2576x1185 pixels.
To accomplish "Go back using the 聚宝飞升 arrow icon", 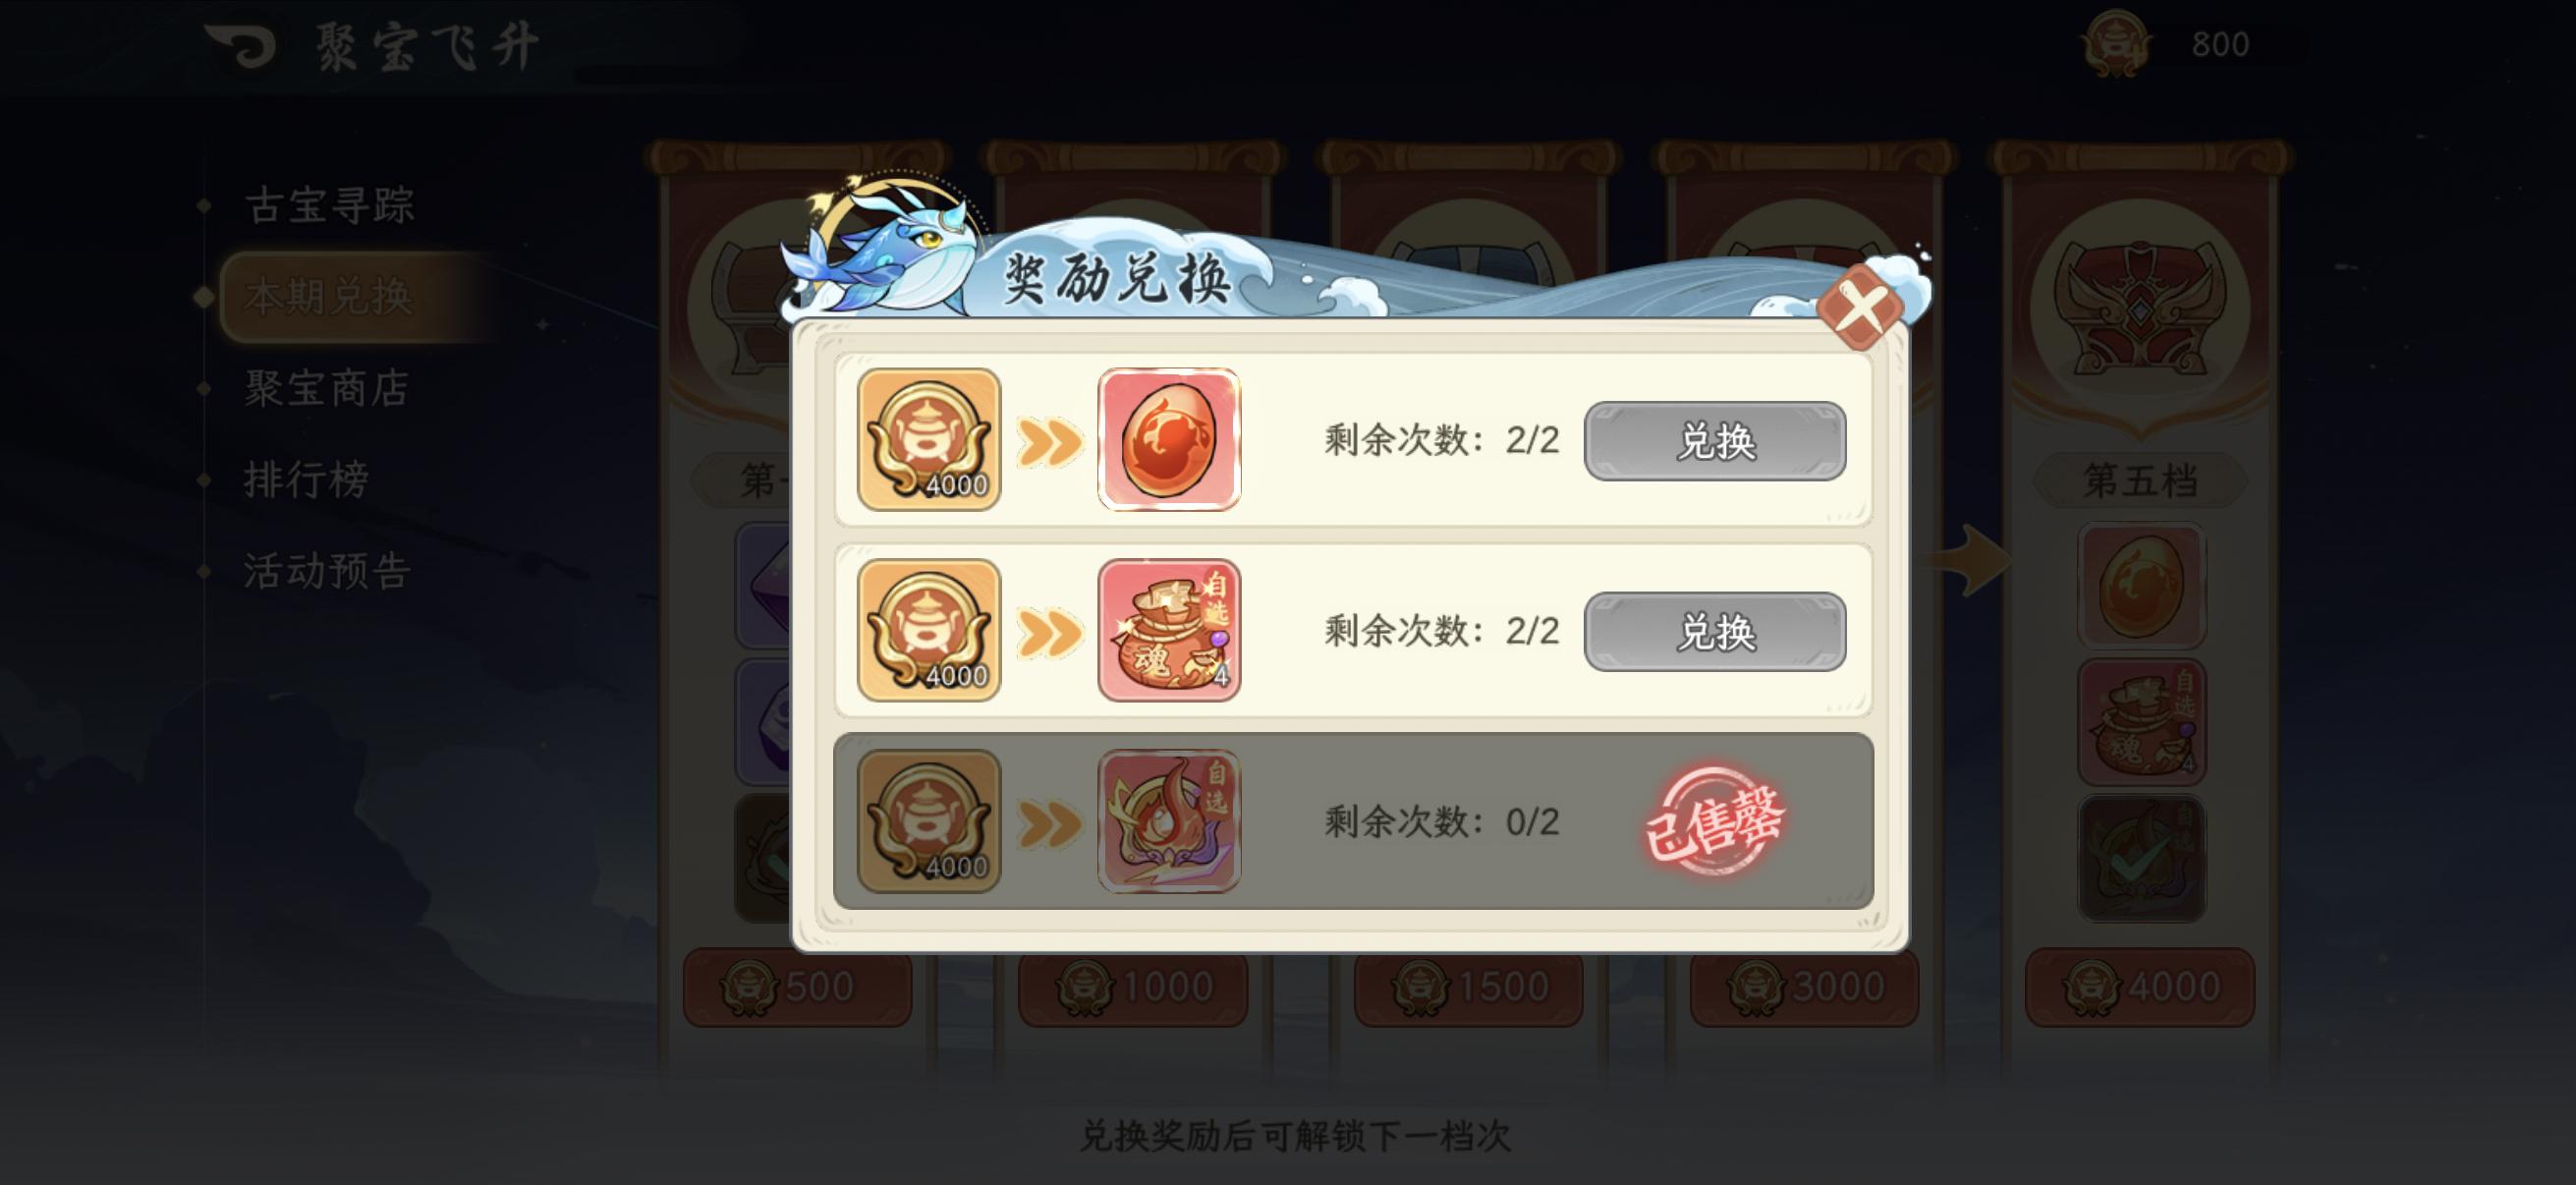I will coord(241,46).
